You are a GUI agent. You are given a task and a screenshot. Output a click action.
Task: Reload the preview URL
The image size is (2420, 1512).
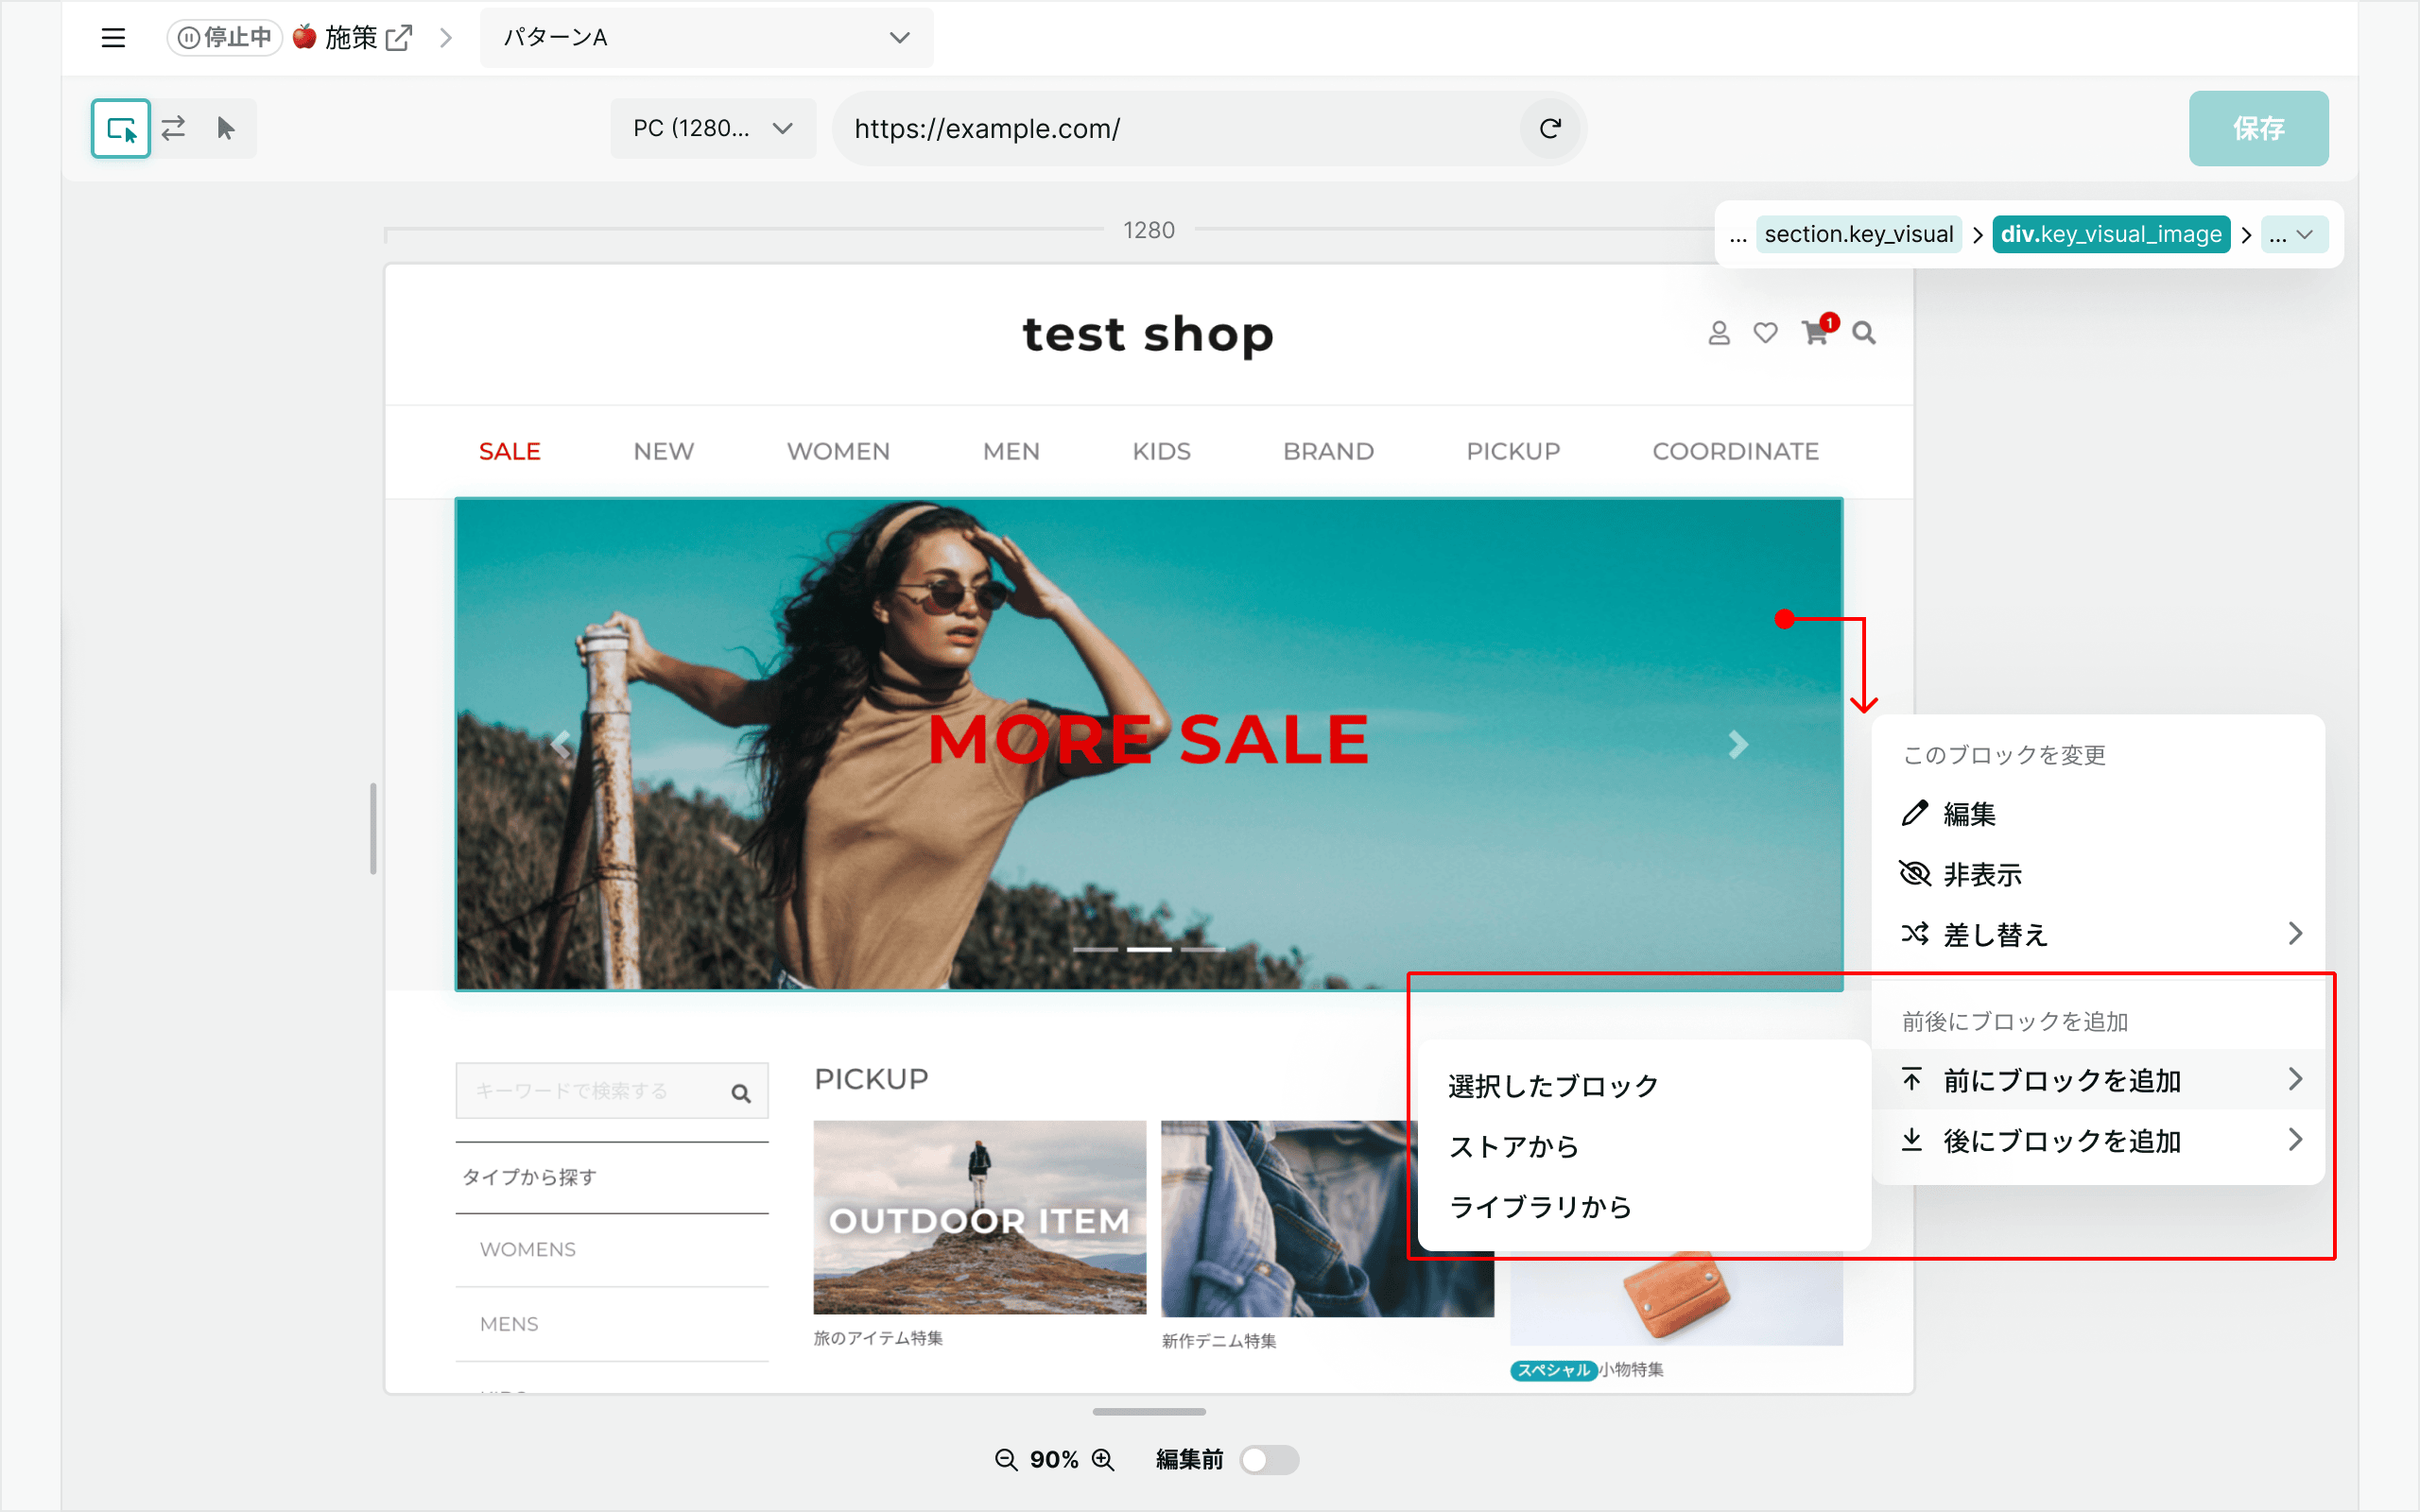[1550, 128]
